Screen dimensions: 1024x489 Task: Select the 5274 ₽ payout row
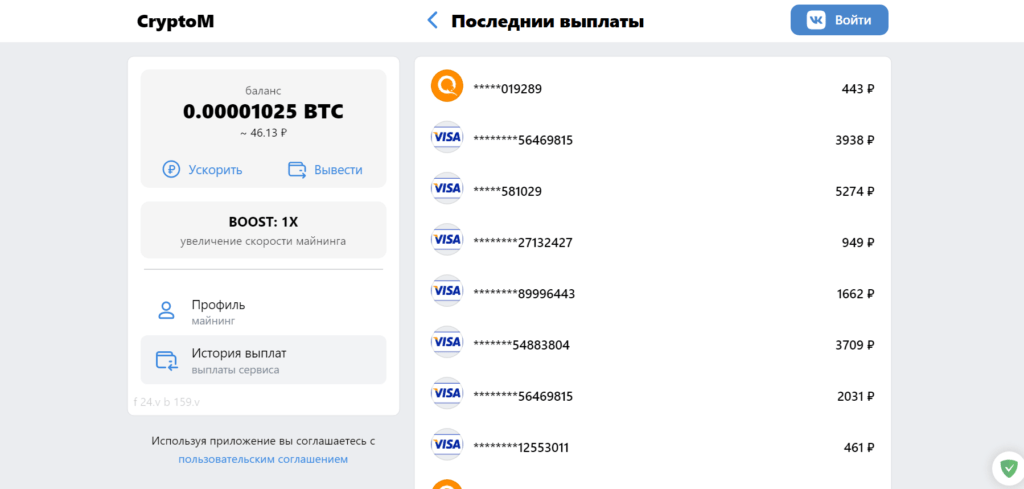652,191
